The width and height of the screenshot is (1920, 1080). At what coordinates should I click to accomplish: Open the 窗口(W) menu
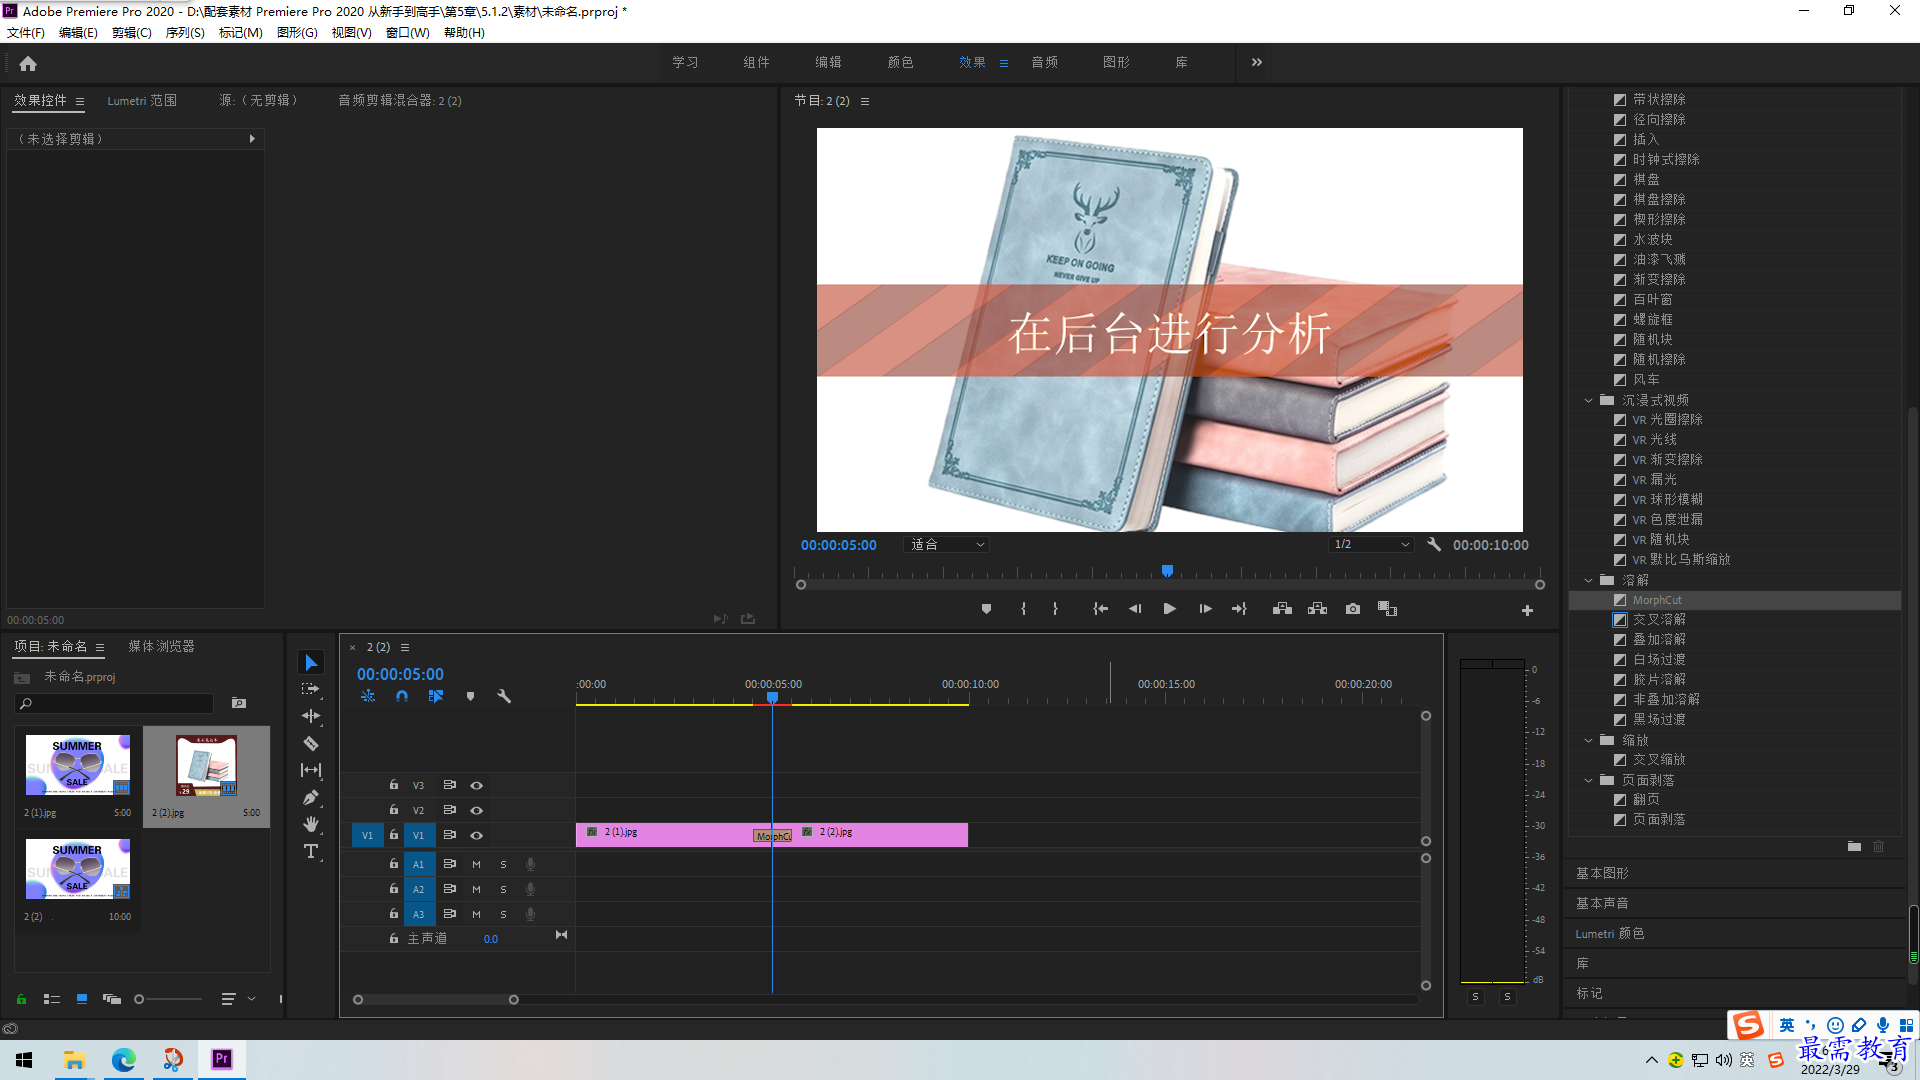coord(407,33)
